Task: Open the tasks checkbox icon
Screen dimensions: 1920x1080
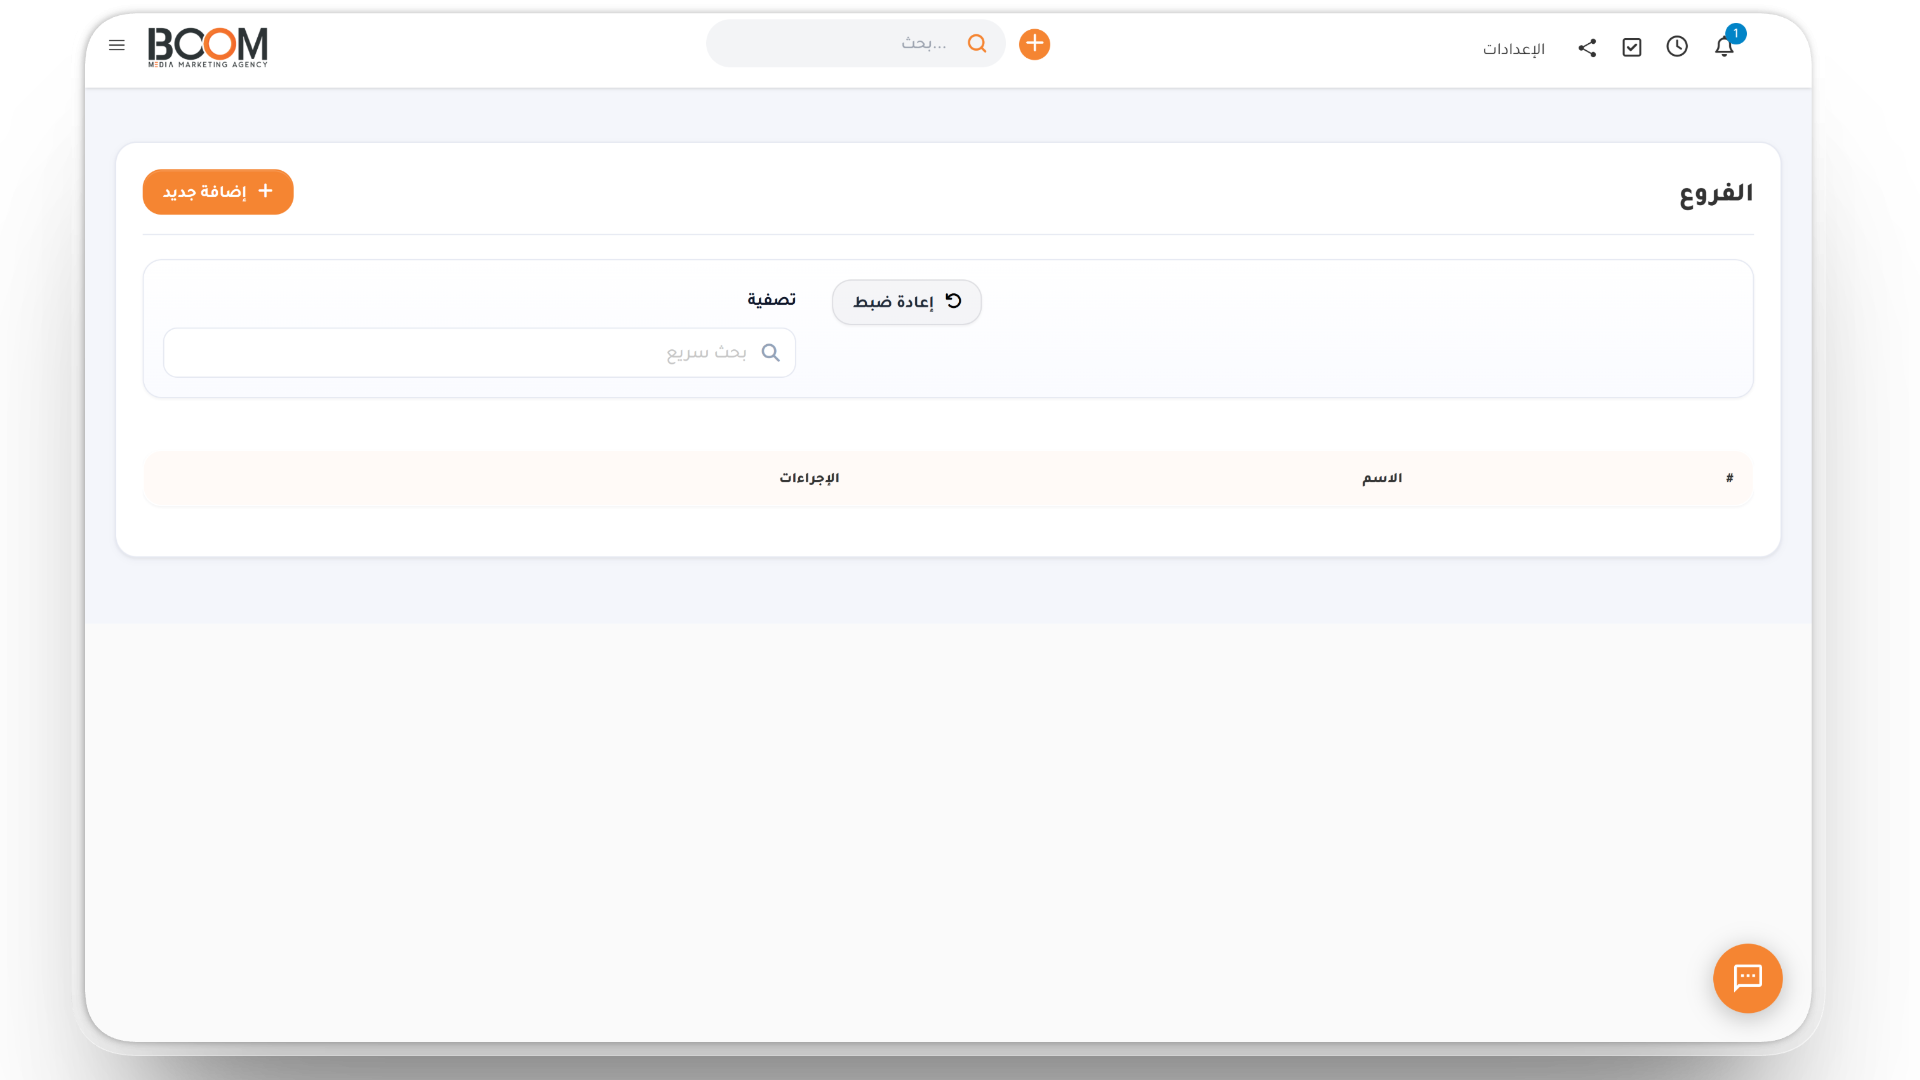Action: [1632, 47]
